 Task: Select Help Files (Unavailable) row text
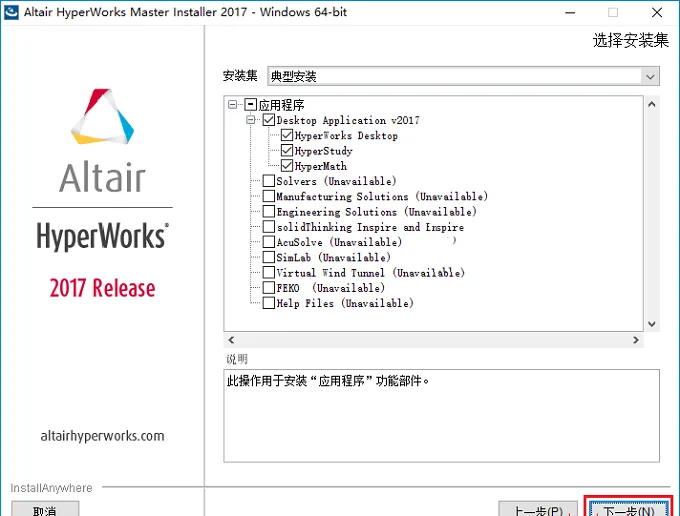[x=345, y=303]
